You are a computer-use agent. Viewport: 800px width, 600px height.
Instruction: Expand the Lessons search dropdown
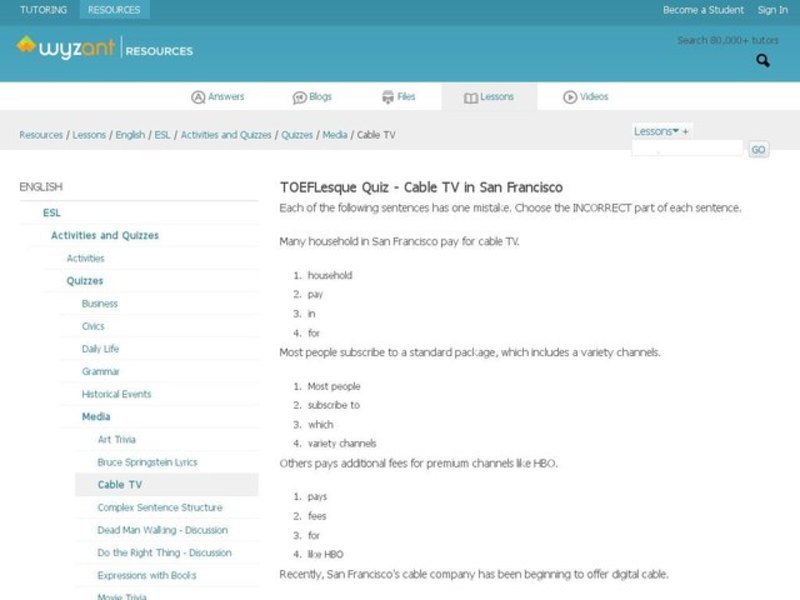tap(656, 131)
